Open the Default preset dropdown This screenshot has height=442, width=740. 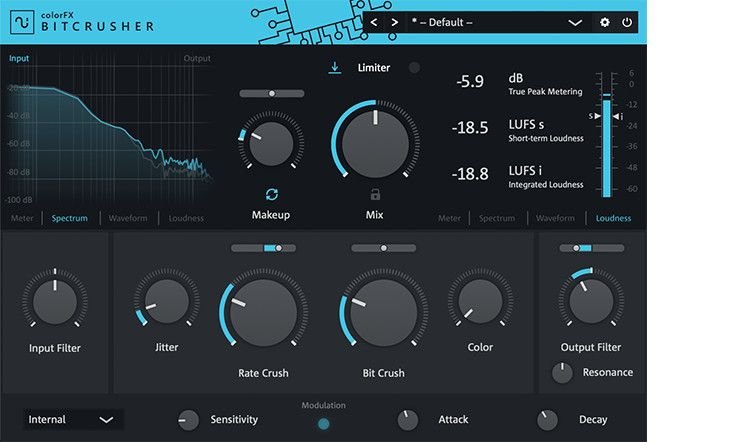coord(496,23)
